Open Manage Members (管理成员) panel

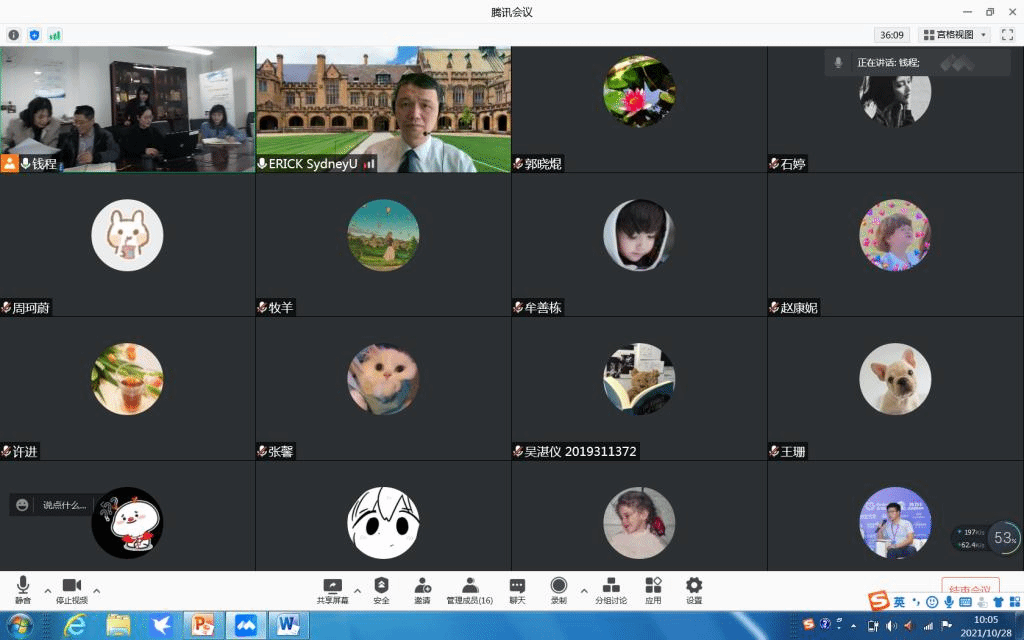coord(469,589)
